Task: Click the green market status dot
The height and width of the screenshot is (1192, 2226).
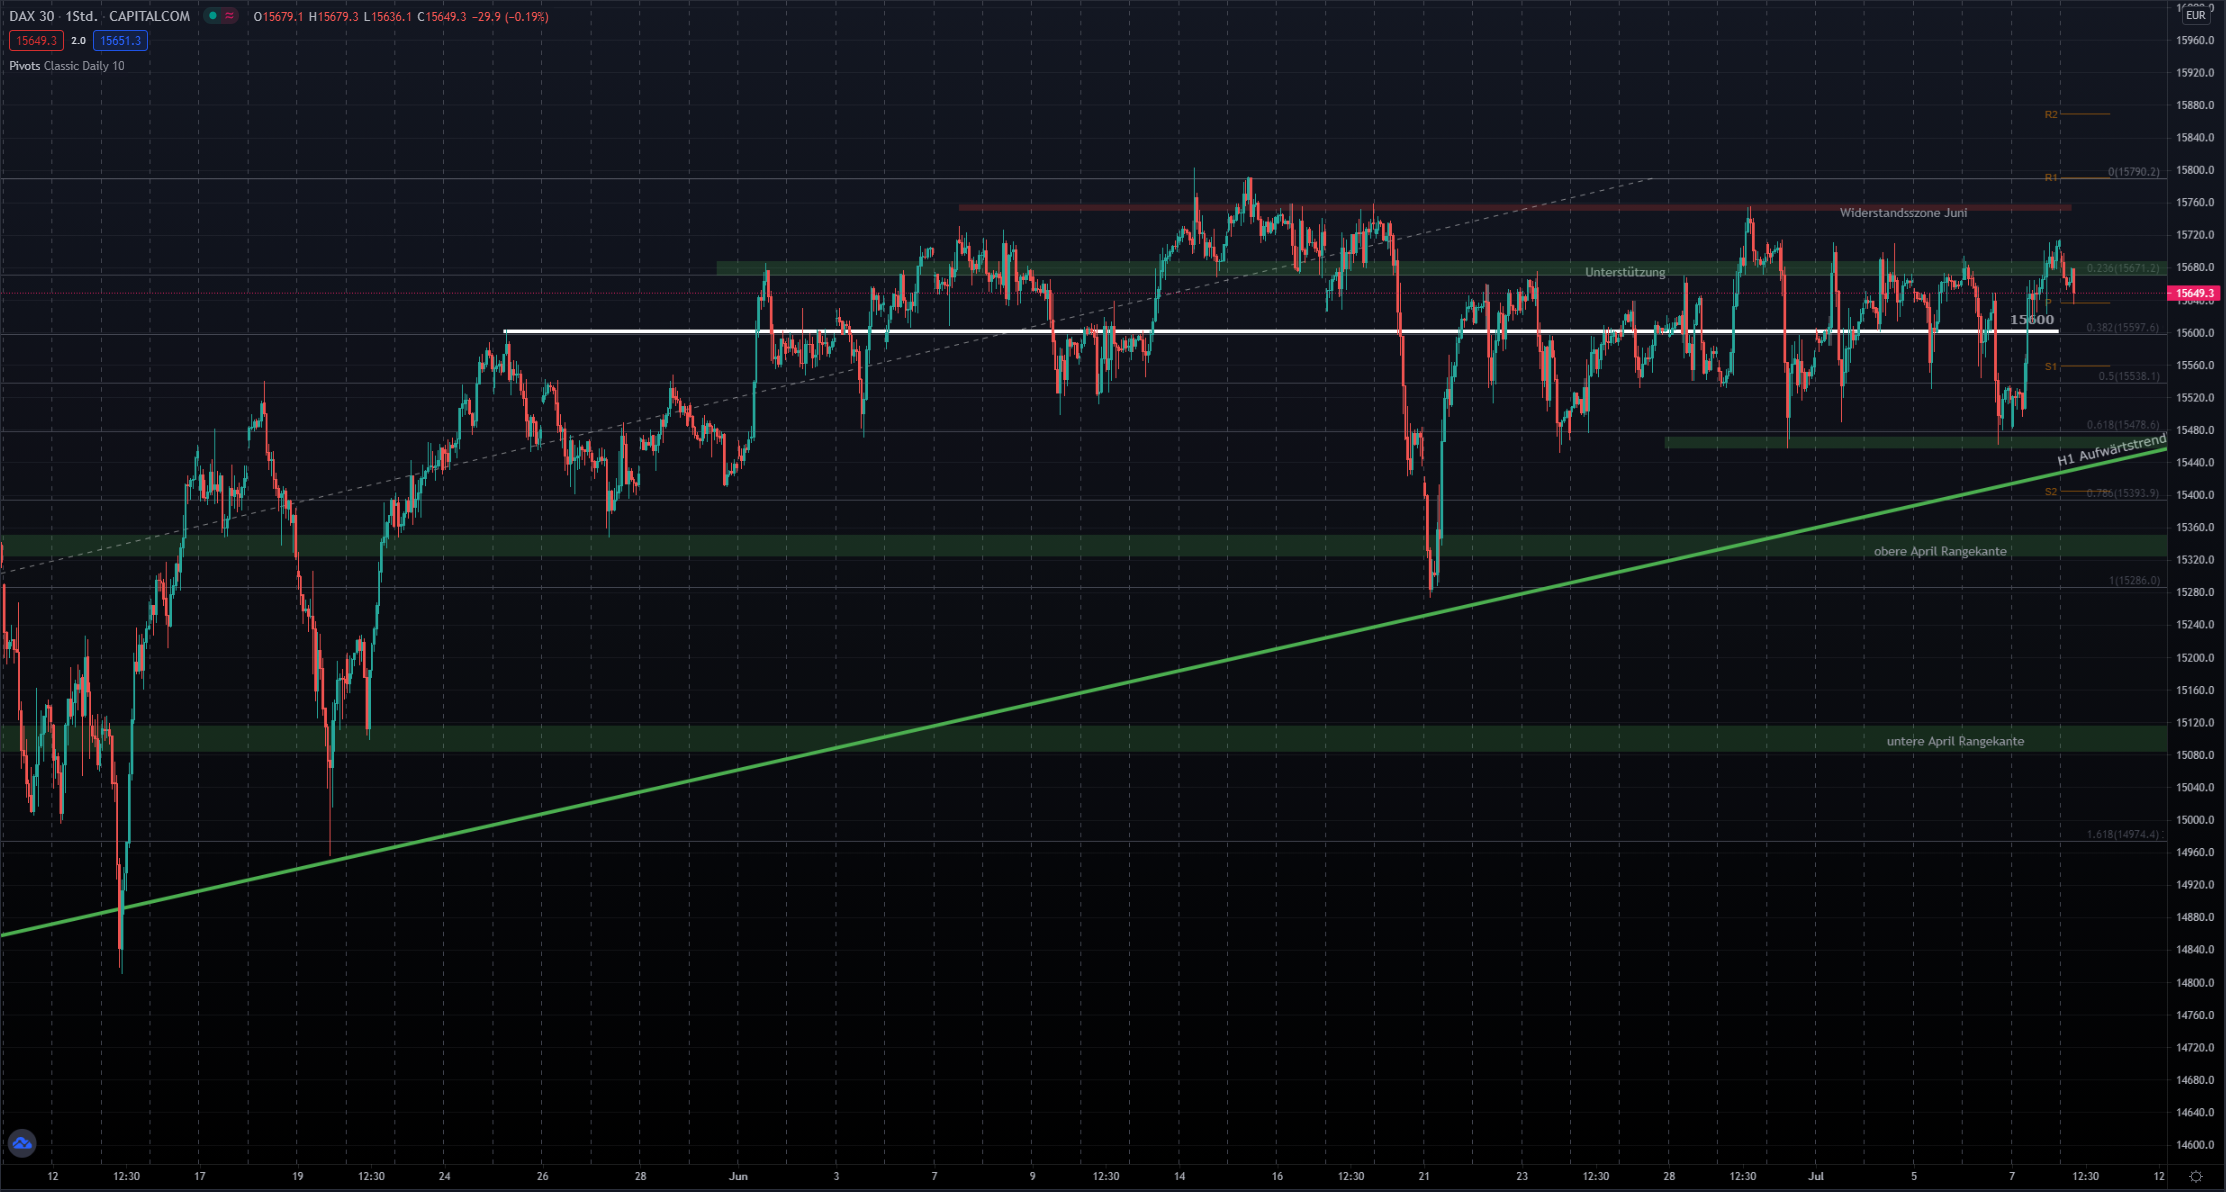Action: coord(213,16)
